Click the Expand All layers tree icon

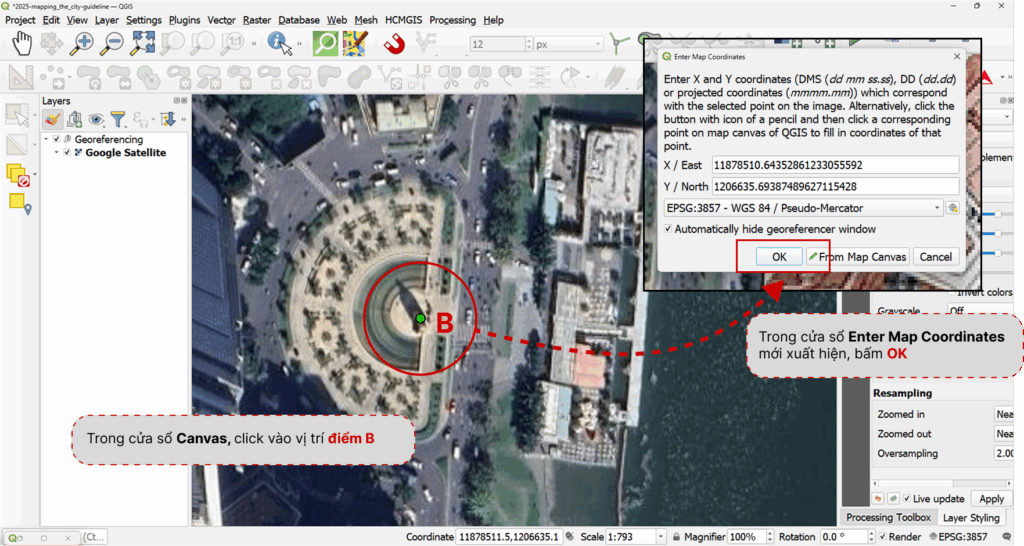click(x=168, y=119)
